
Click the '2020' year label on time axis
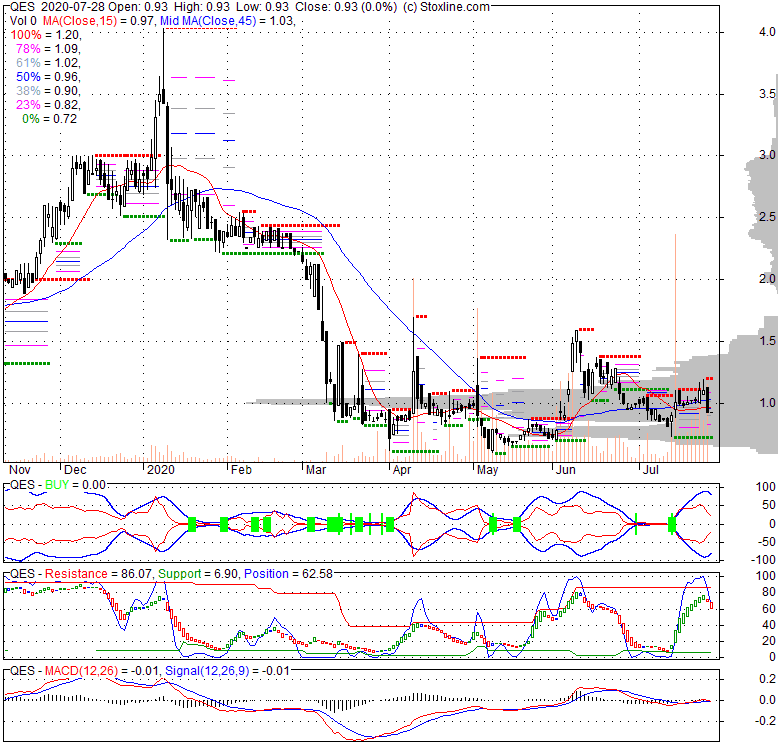coord(161,470)
